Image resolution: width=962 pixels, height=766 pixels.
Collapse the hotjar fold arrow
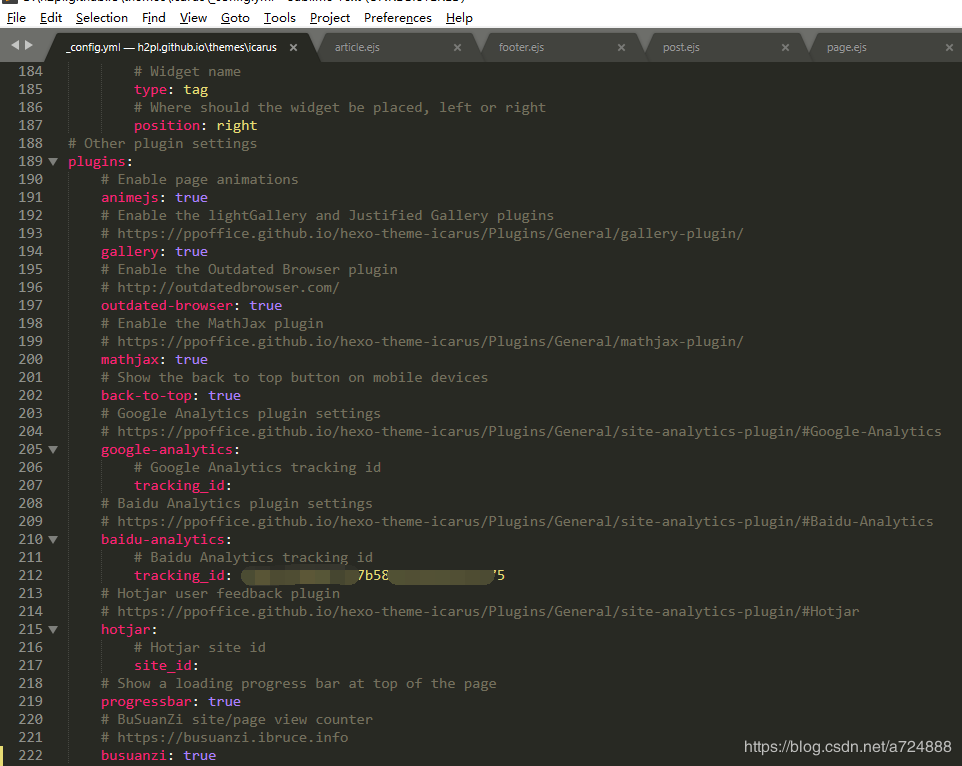53,629
